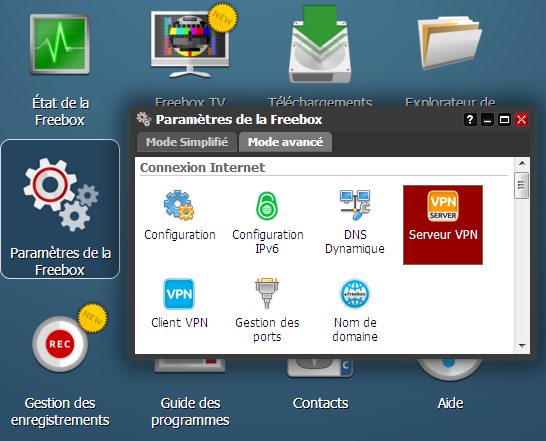Open the État de la Freebox icon
The height and width of the screenshot is (441, 546).
(60, 45)
